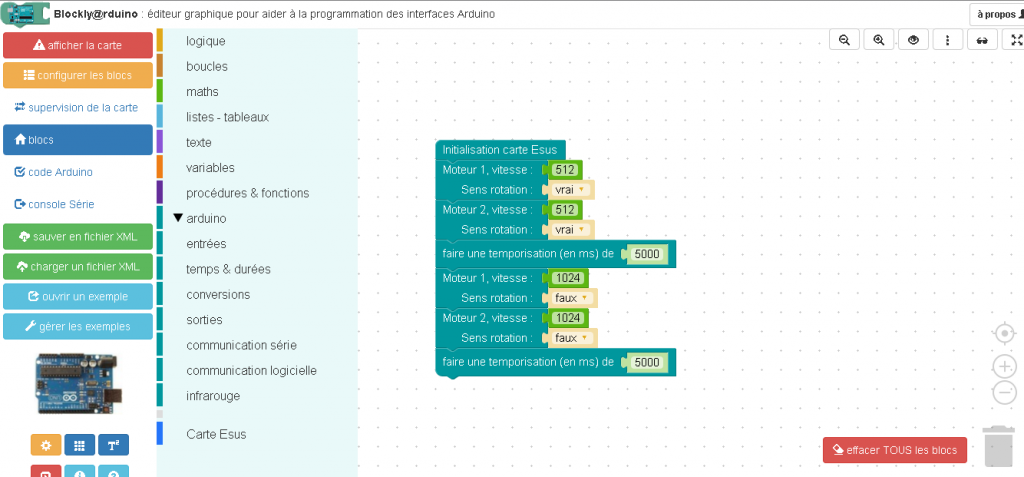
Task: Click the zoom in magnifier toolbar icon
Action: point(878,40)
